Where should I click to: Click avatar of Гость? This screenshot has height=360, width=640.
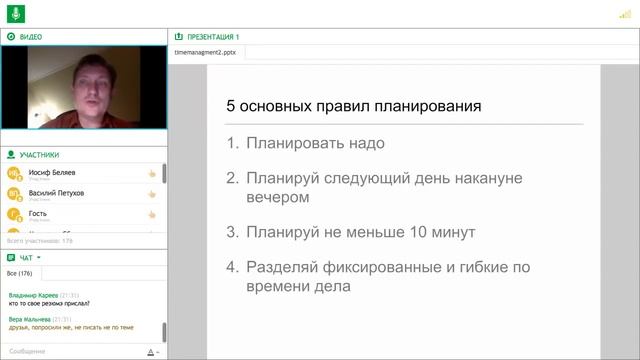pos(14,214)
